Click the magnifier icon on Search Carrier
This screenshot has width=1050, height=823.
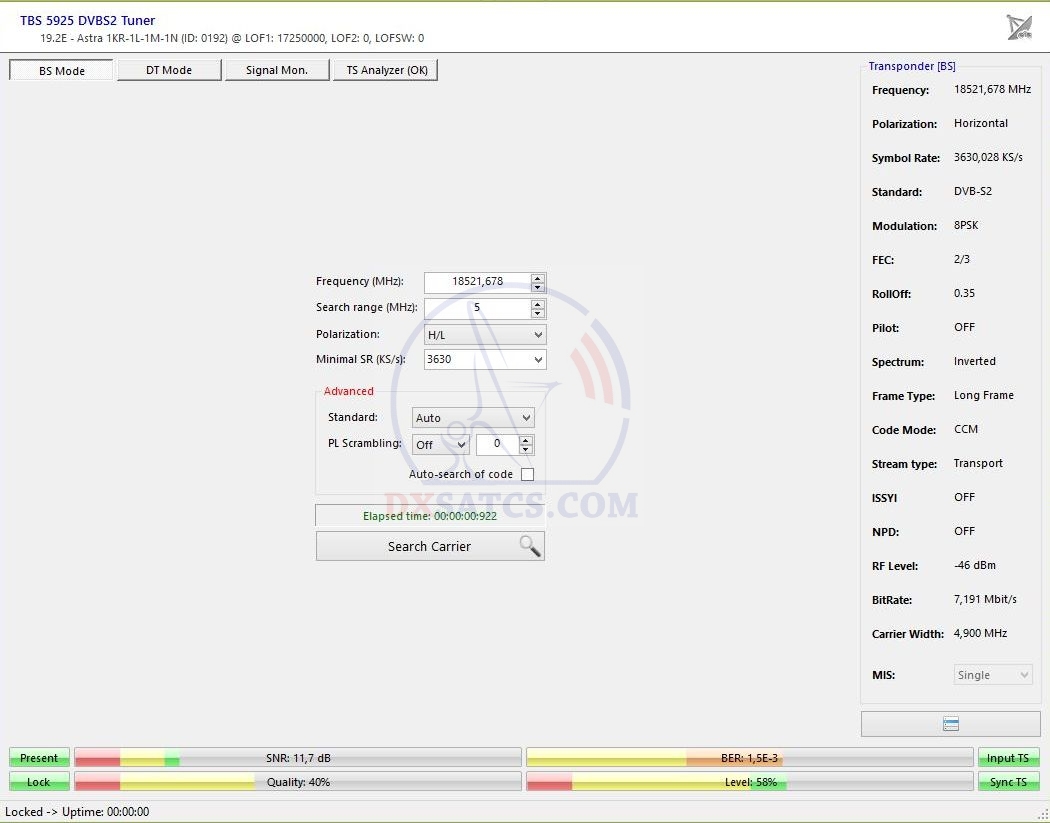tap(529, 546)
